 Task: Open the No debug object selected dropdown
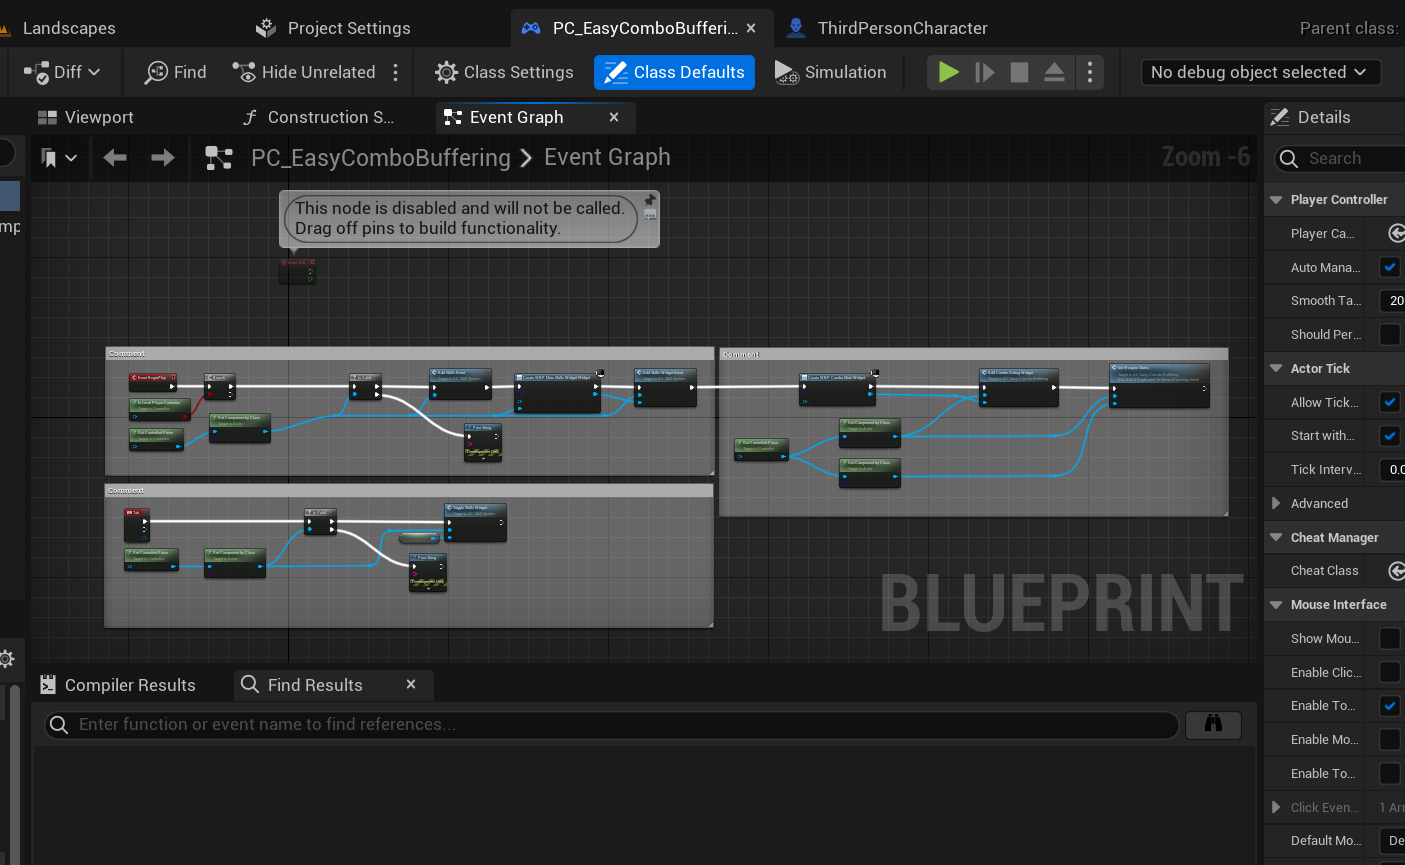[1260, 71]
